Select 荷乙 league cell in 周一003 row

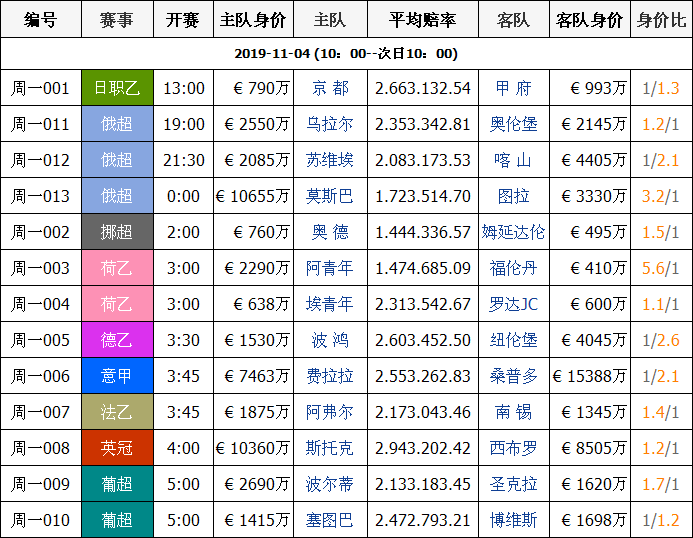coord(117,268)
